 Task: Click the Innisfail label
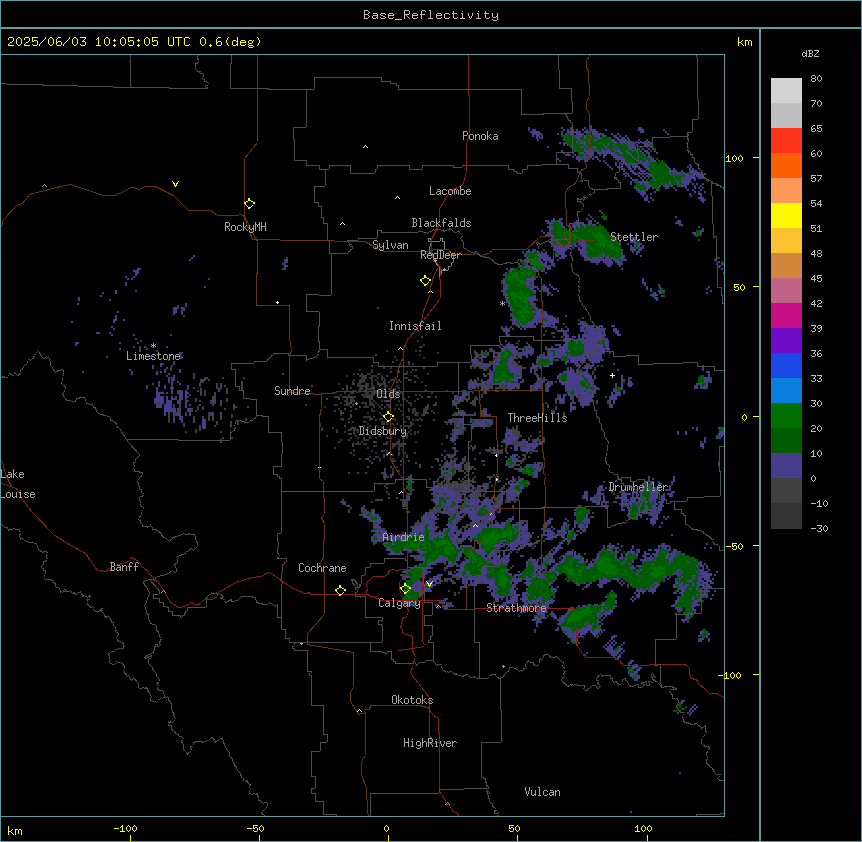pos(415,326)
